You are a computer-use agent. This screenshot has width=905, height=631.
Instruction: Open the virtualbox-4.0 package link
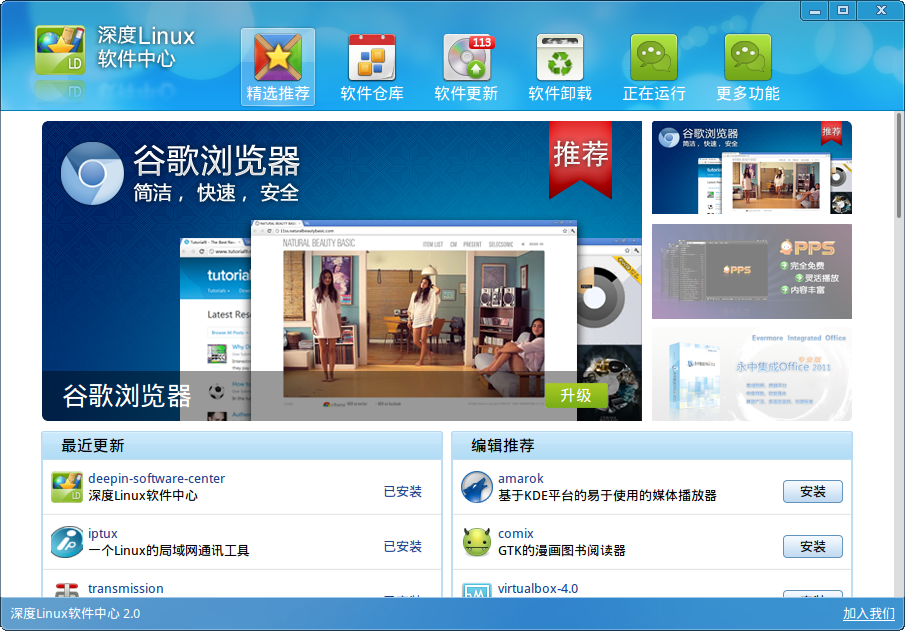tap(538, 588)
